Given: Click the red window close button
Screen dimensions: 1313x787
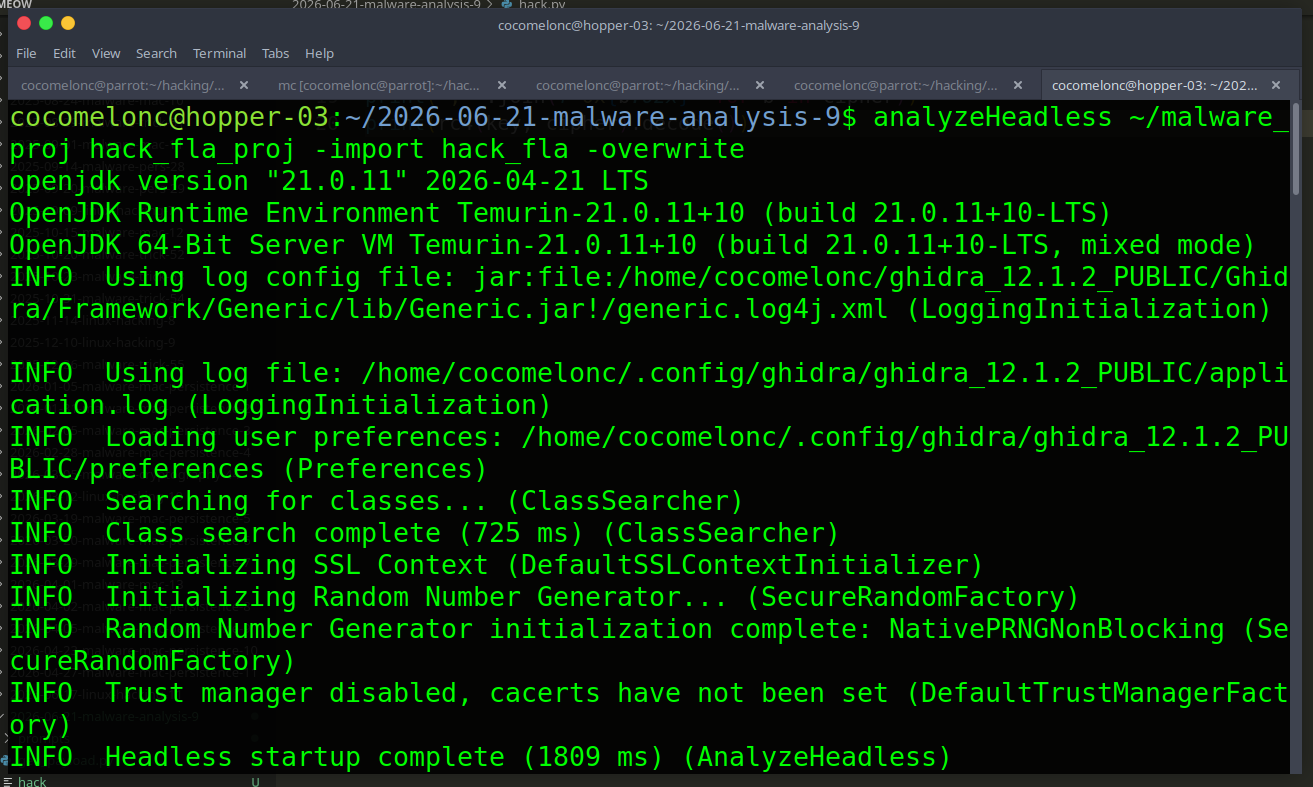Looking at the screenshot, I should [24, 23].
